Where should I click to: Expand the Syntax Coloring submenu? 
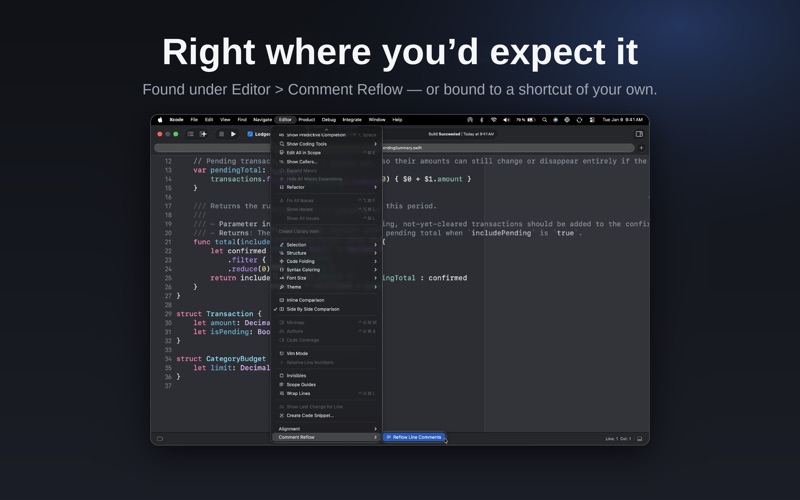(x=327, y=270)
